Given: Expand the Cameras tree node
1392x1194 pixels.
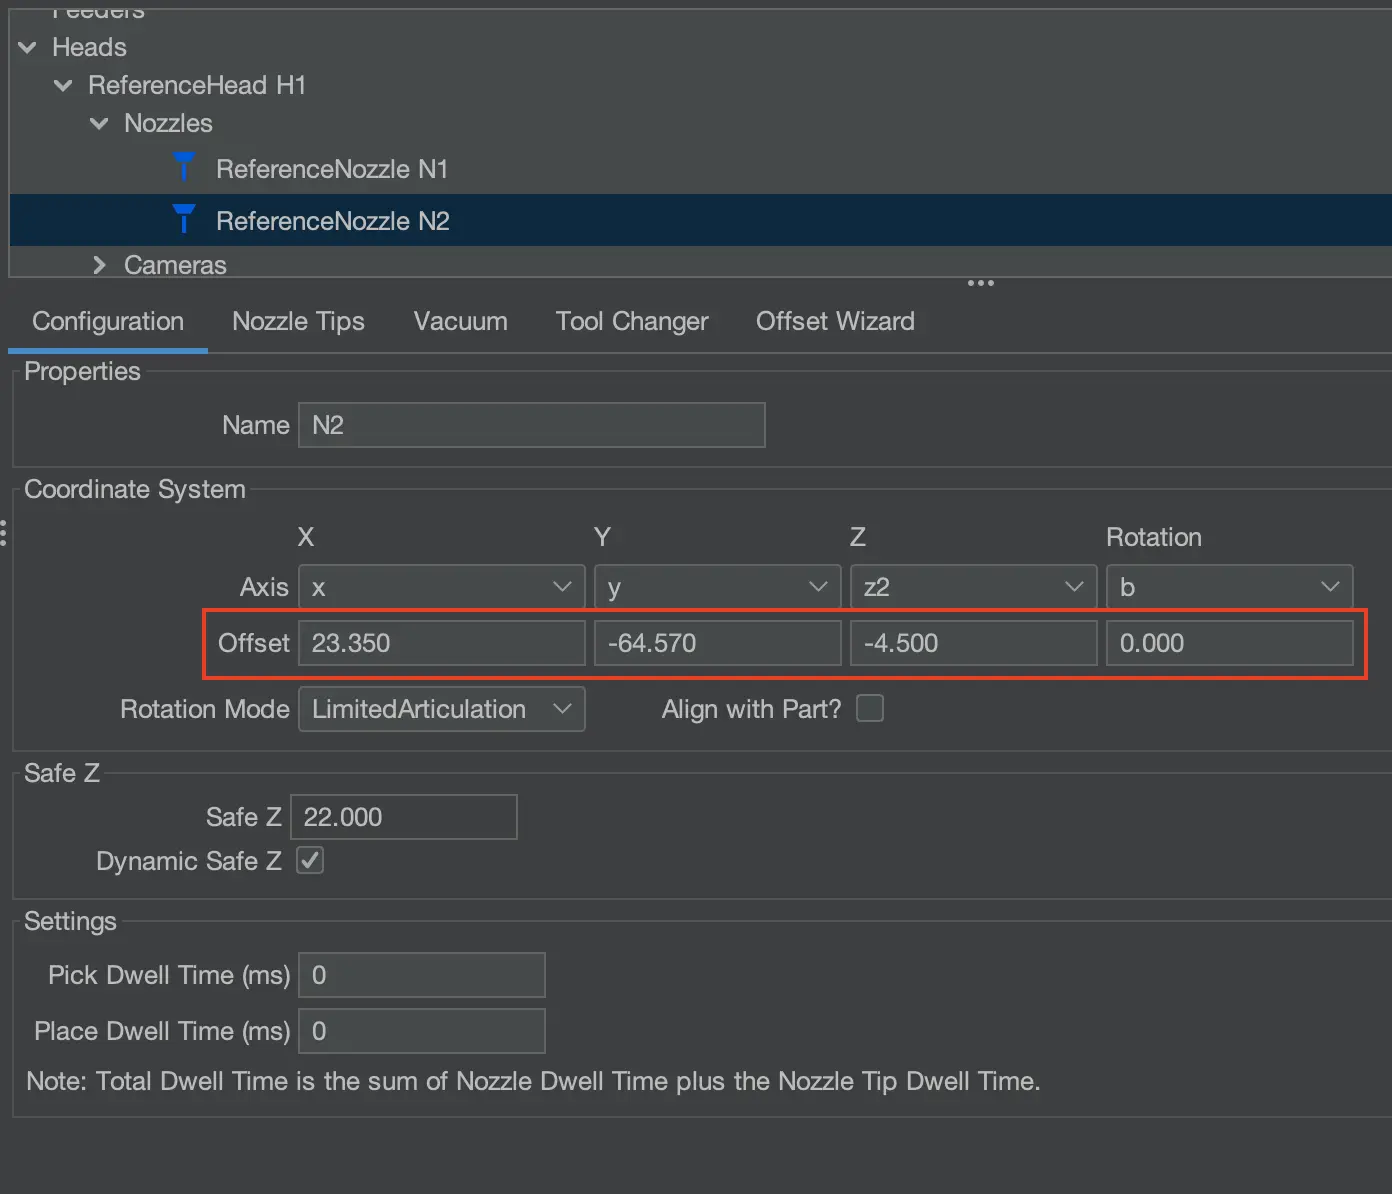Looking at the screenshot, I should [x=99, y=265].
